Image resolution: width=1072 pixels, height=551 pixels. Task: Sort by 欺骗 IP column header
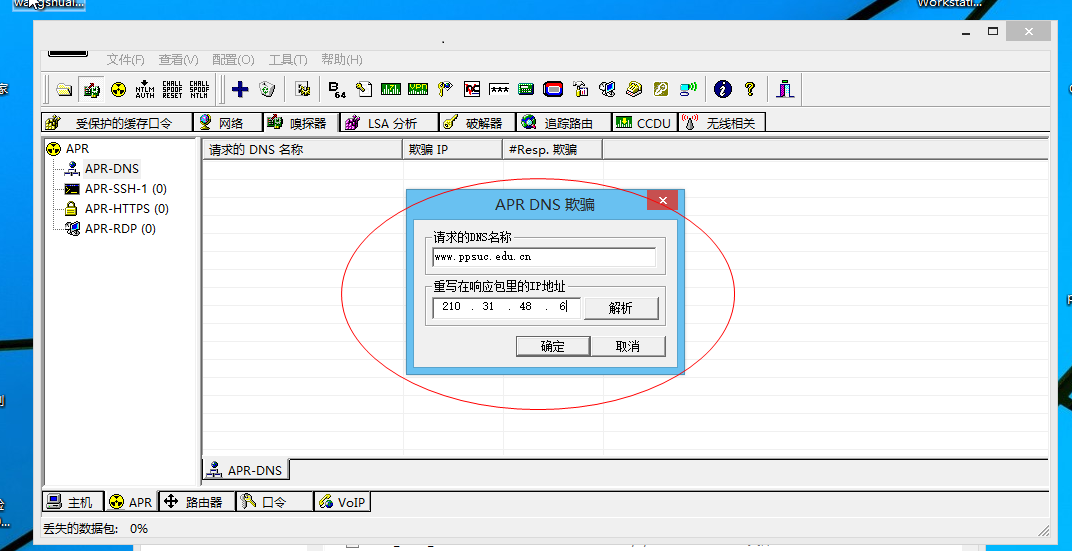point(453,149)
